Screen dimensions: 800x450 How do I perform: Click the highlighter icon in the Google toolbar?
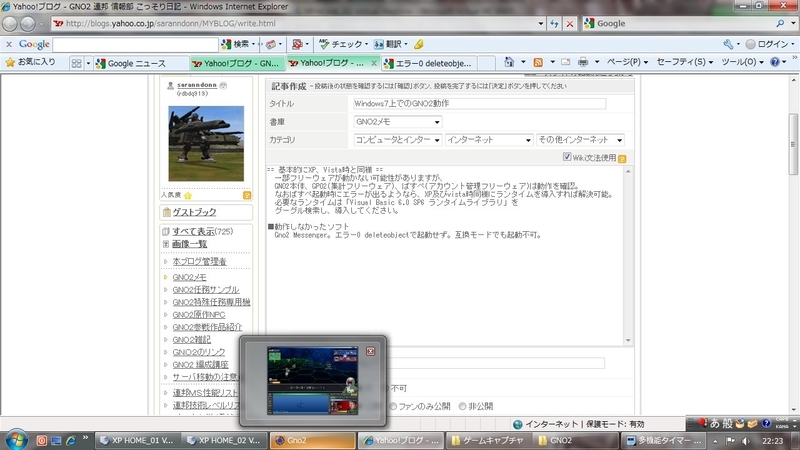pos(419,44)
